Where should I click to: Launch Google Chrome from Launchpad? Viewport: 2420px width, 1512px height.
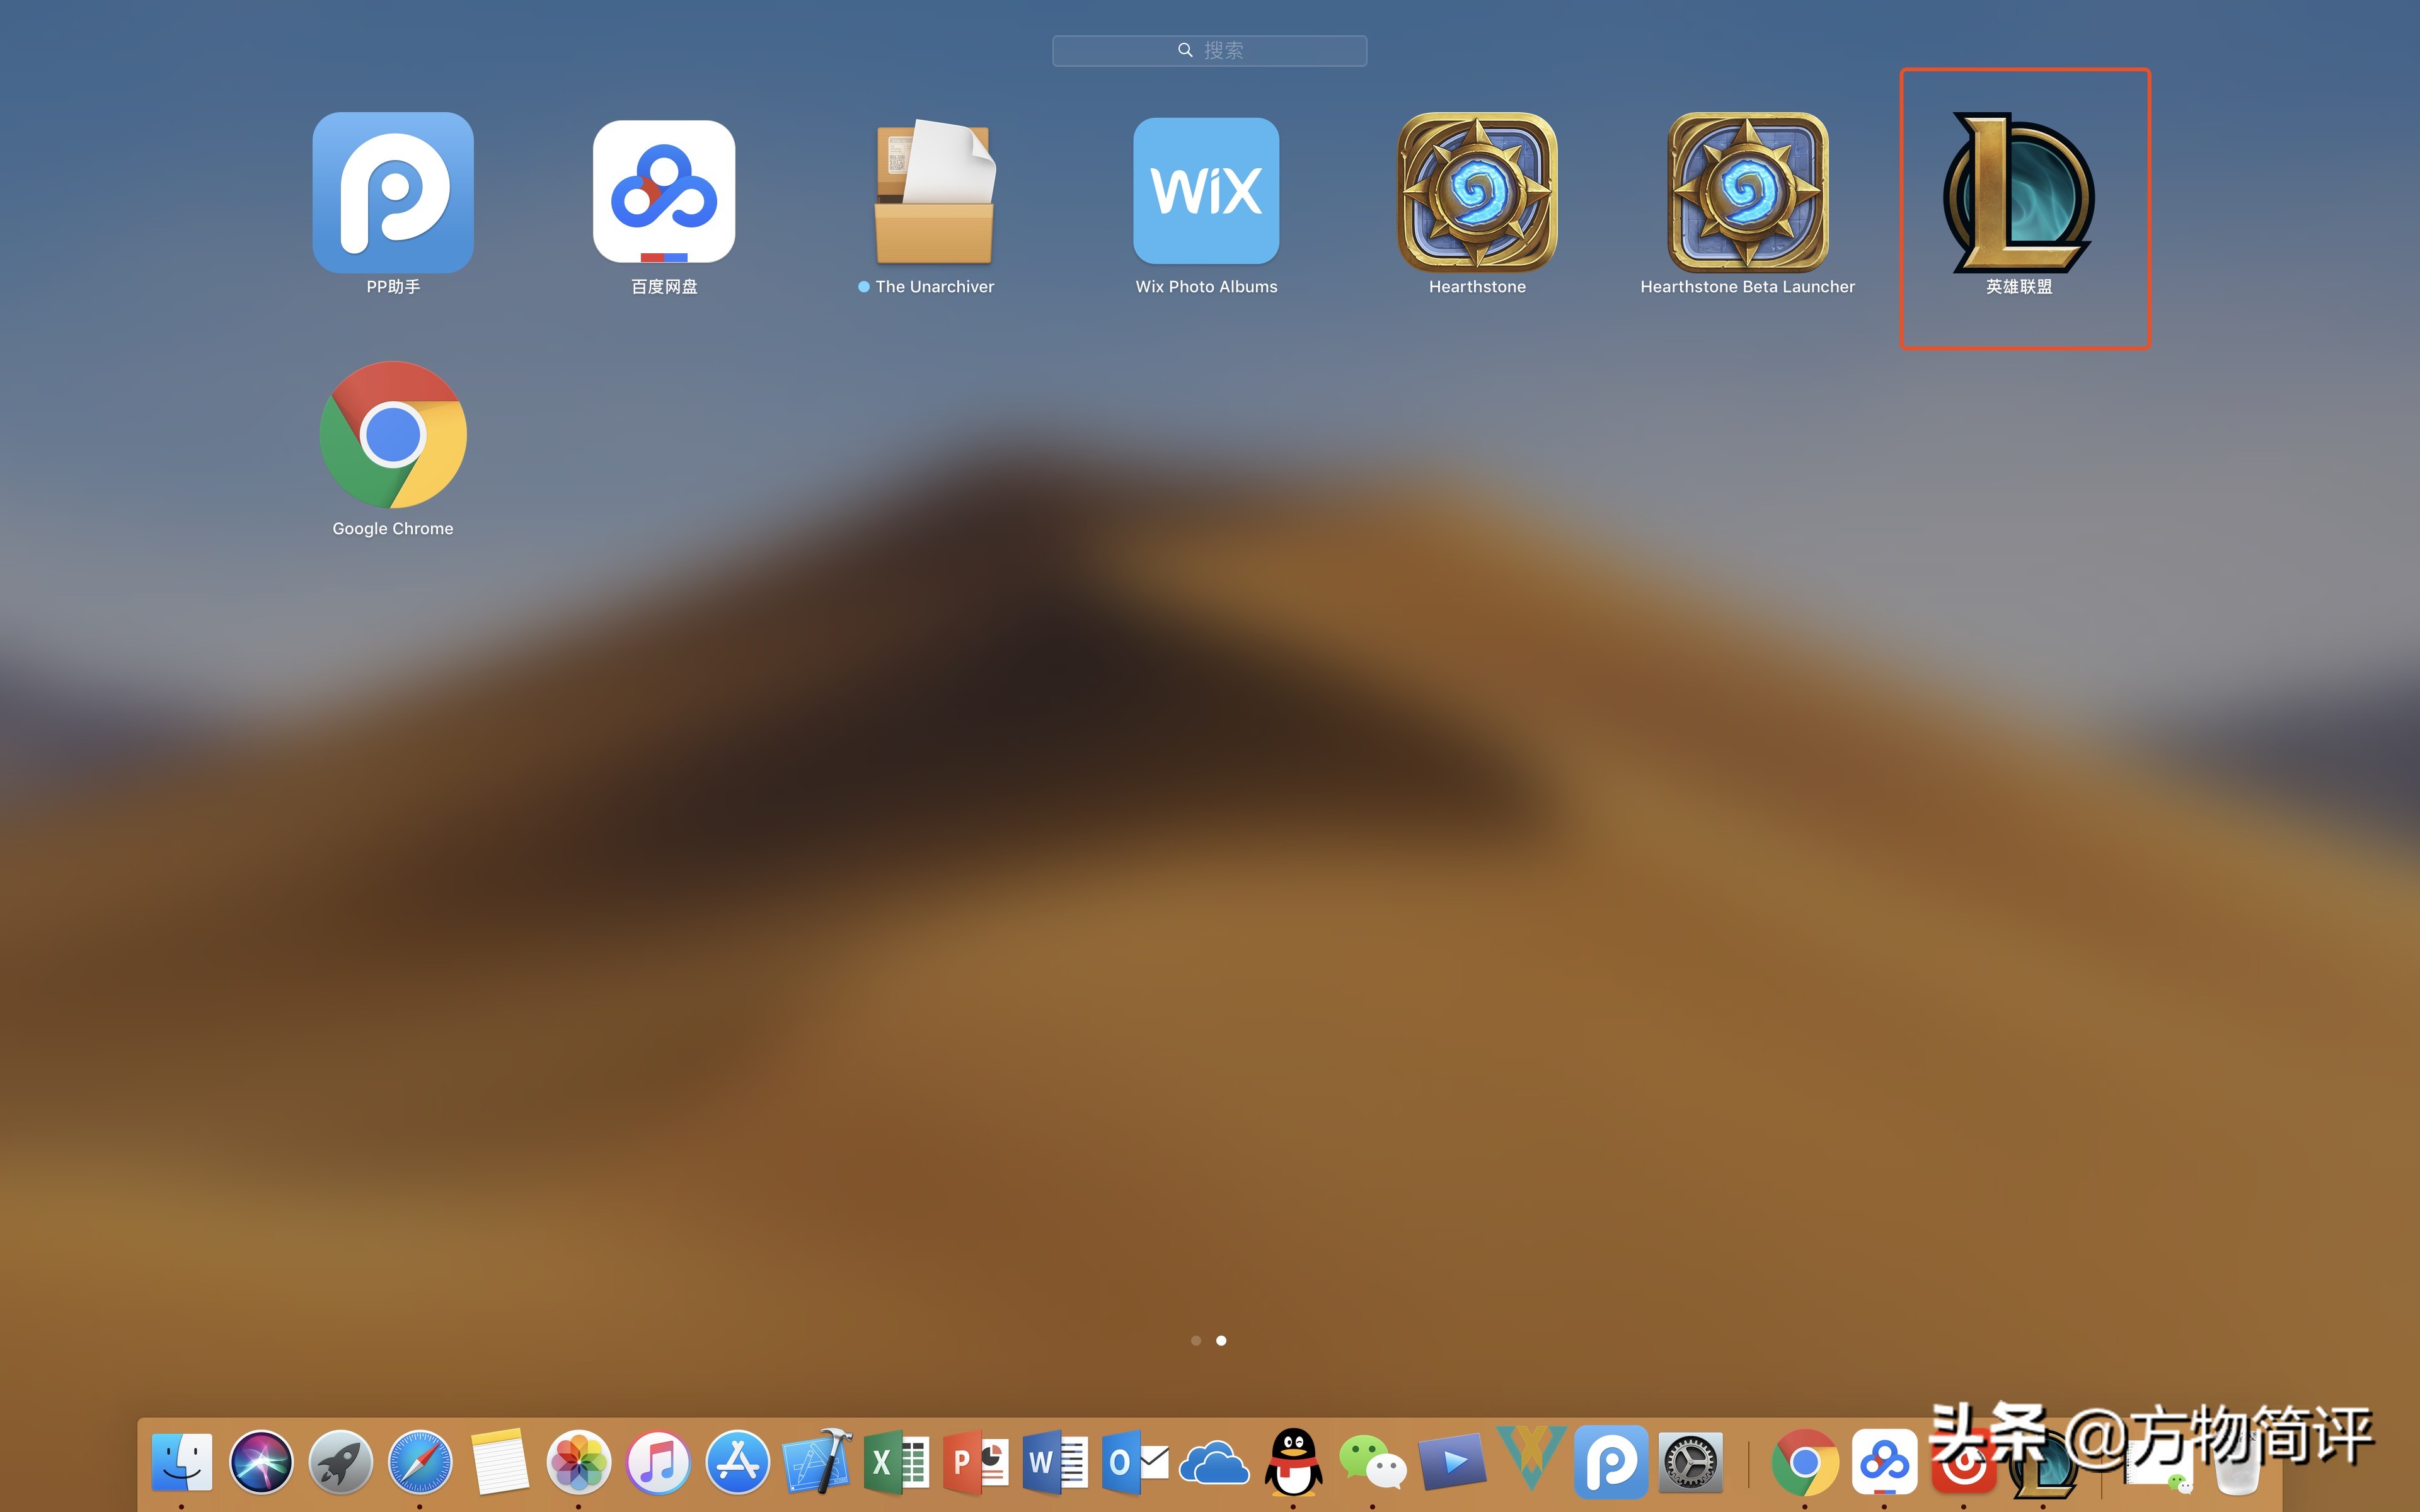coord(392,436)
